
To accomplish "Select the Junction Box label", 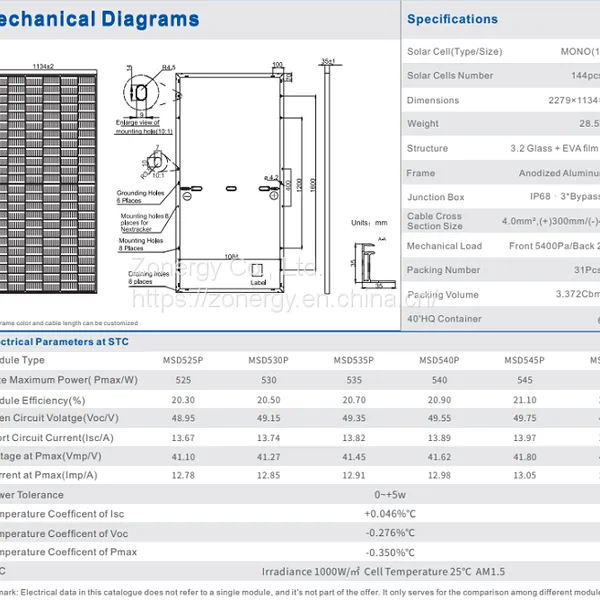I will coord(435,197).
